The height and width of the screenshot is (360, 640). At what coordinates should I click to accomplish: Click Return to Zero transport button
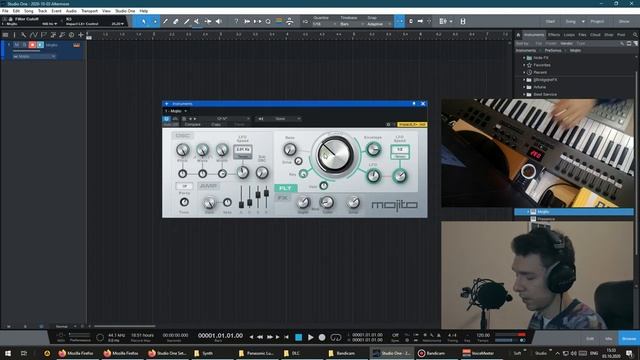tap(287, 337)
